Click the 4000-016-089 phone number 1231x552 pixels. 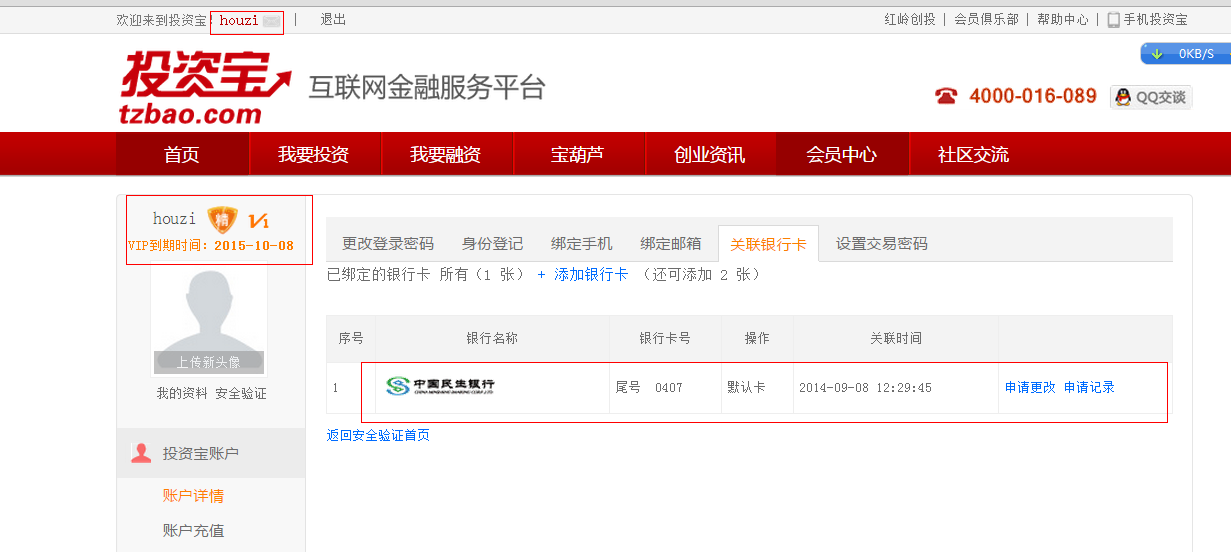1033,96
